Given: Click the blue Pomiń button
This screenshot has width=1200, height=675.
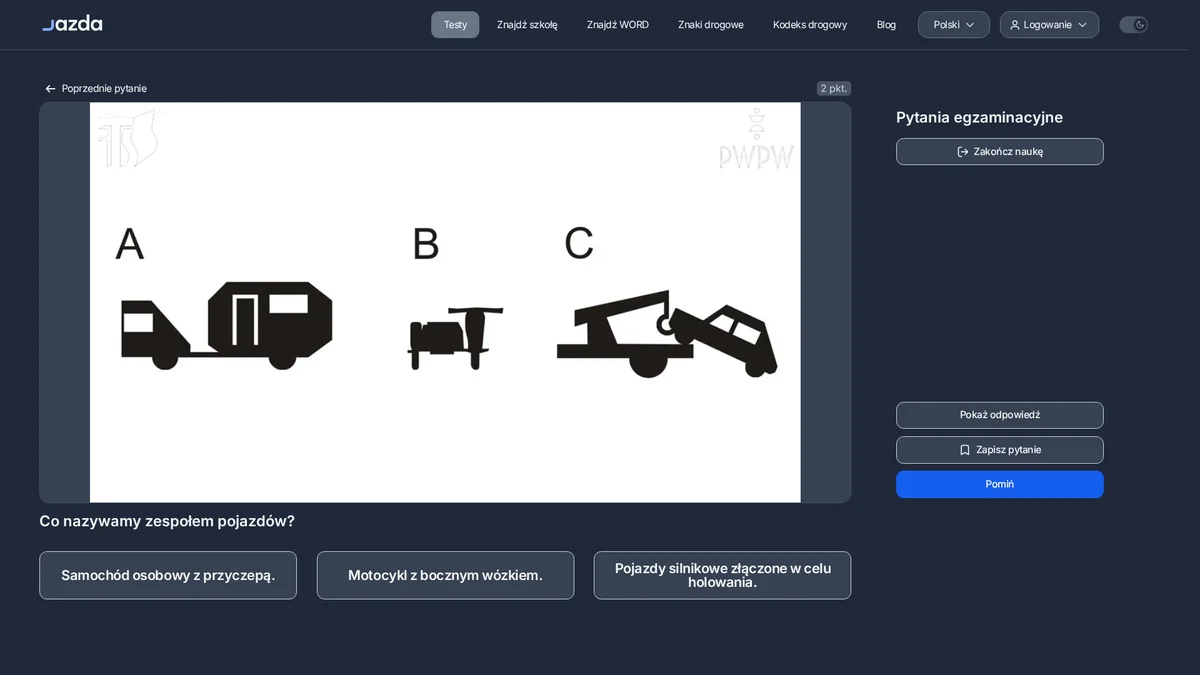Looking at the screenshot, I should click(1000, 484).
